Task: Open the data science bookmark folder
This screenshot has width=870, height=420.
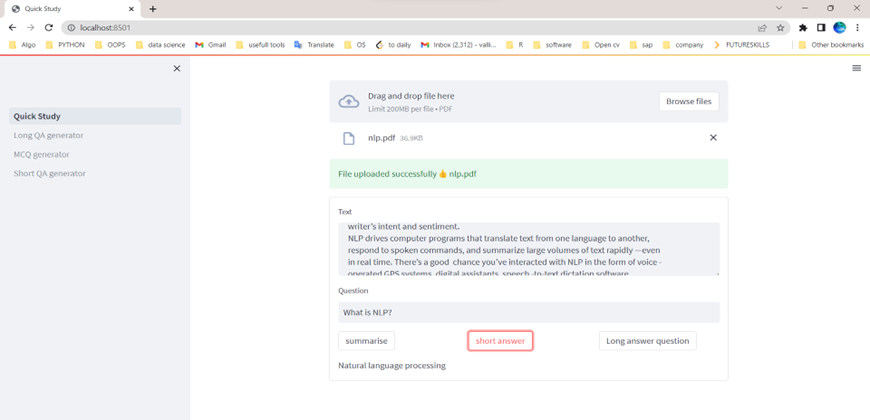Action: [x=160, y=45]
